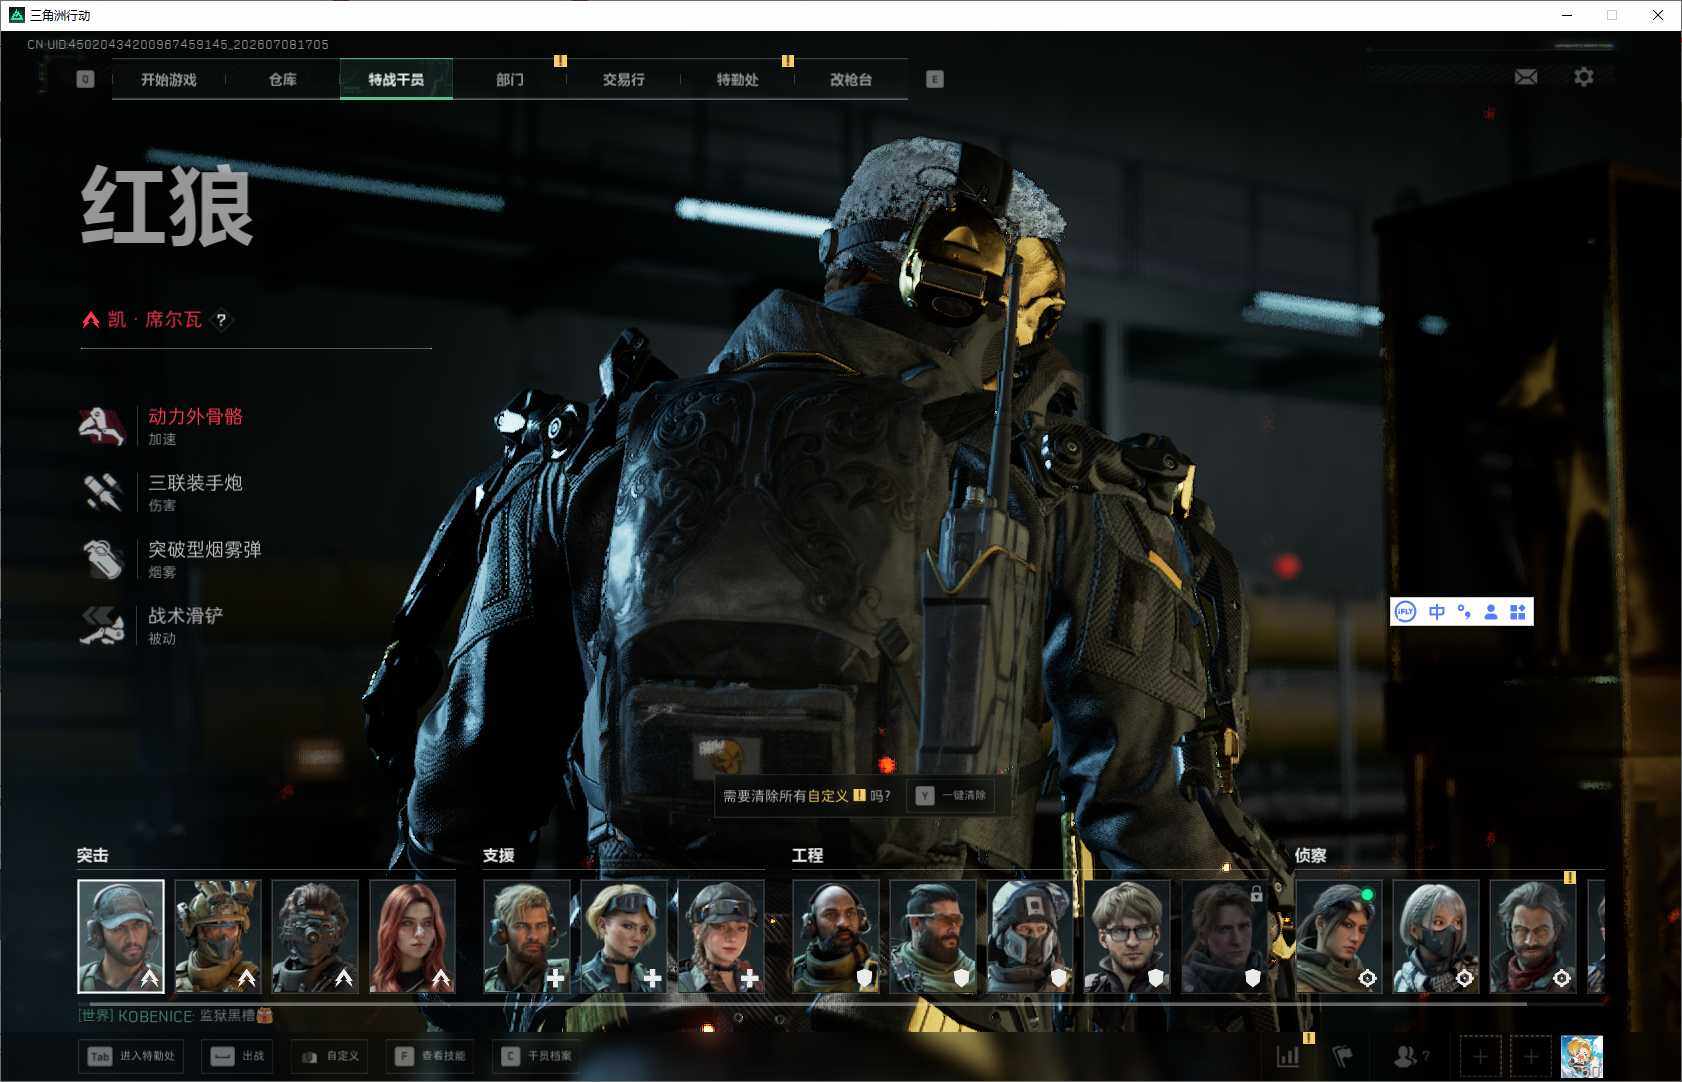Image resolution: width=1682 pixels, height=1082 pixels.
Task: Click the iFLY input method logo
Action: click(x=1405, y=612)
